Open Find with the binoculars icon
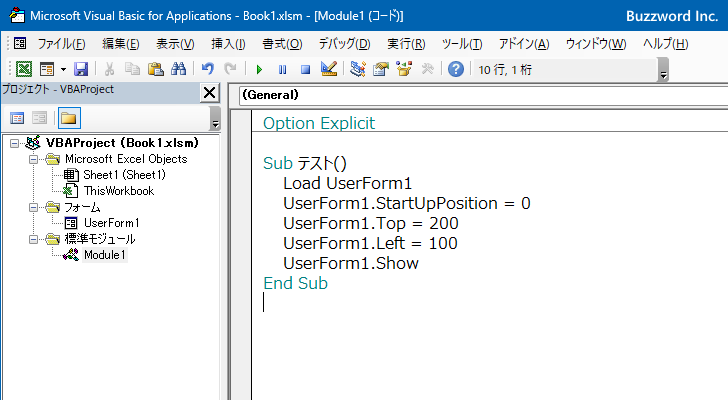Screen dimensions: 728x400 click(178, 69)
